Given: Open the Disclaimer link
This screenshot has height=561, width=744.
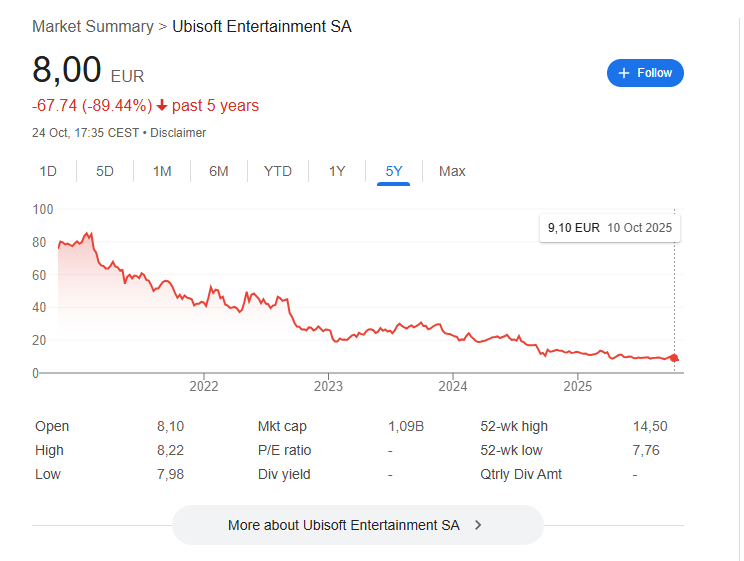Looking at the screenshot, I should [x=178, y=132].
